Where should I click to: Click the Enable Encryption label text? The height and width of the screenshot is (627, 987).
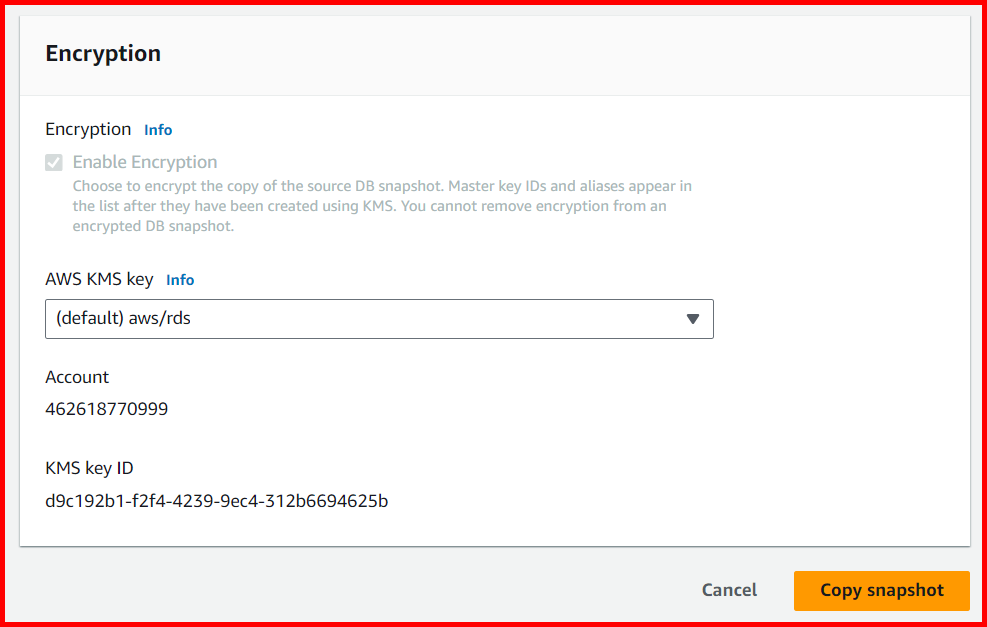144,161
